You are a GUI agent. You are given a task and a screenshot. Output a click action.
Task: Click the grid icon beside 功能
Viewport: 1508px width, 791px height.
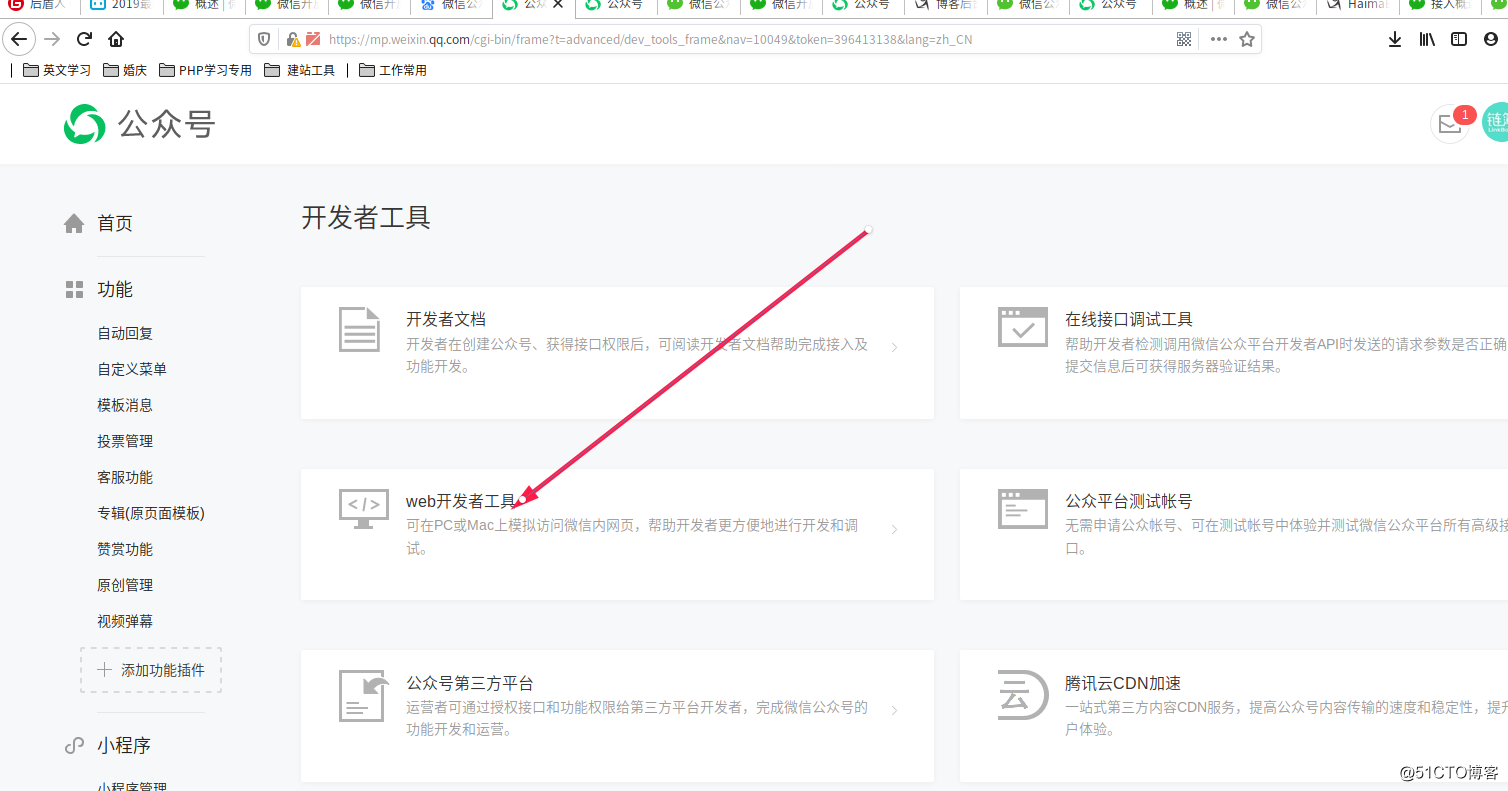[x=74, y=290]
